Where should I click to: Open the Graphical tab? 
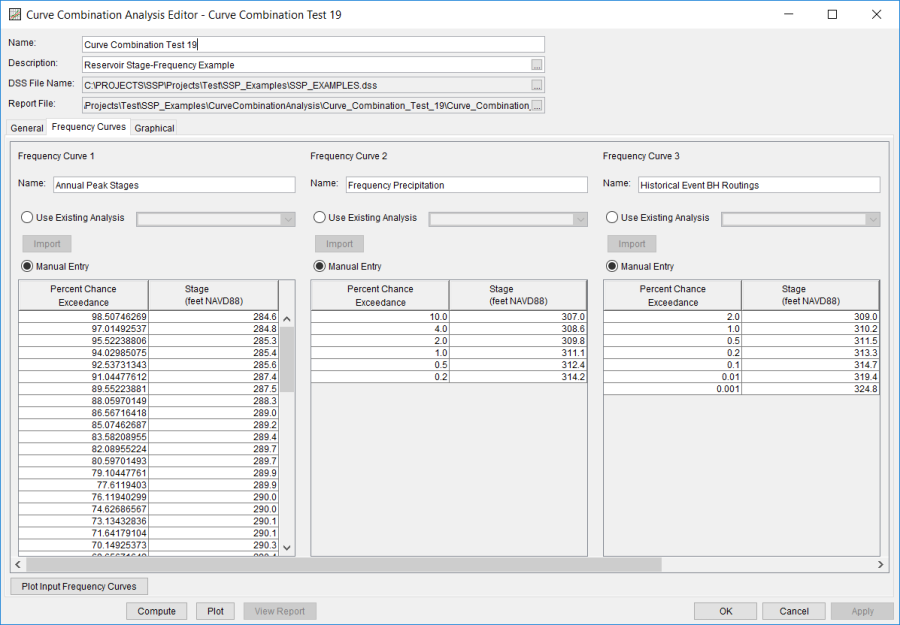click(x=153, y=128)
